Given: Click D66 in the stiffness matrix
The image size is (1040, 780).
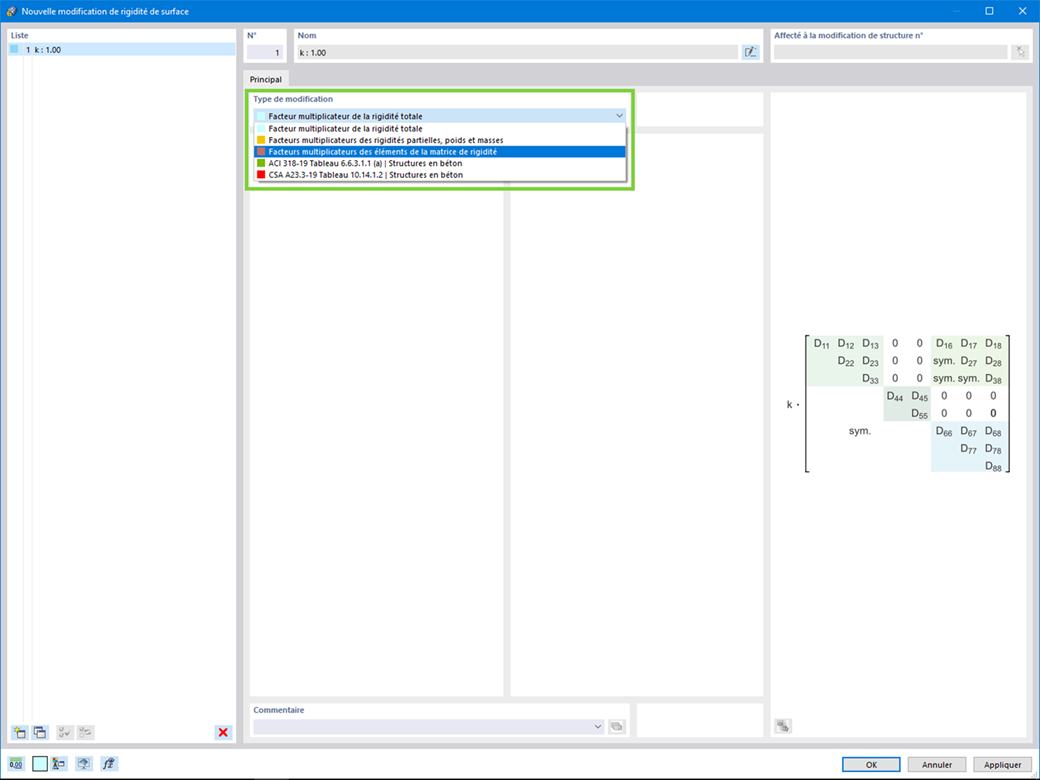Looking at the screenshot, I should point(944,432).
